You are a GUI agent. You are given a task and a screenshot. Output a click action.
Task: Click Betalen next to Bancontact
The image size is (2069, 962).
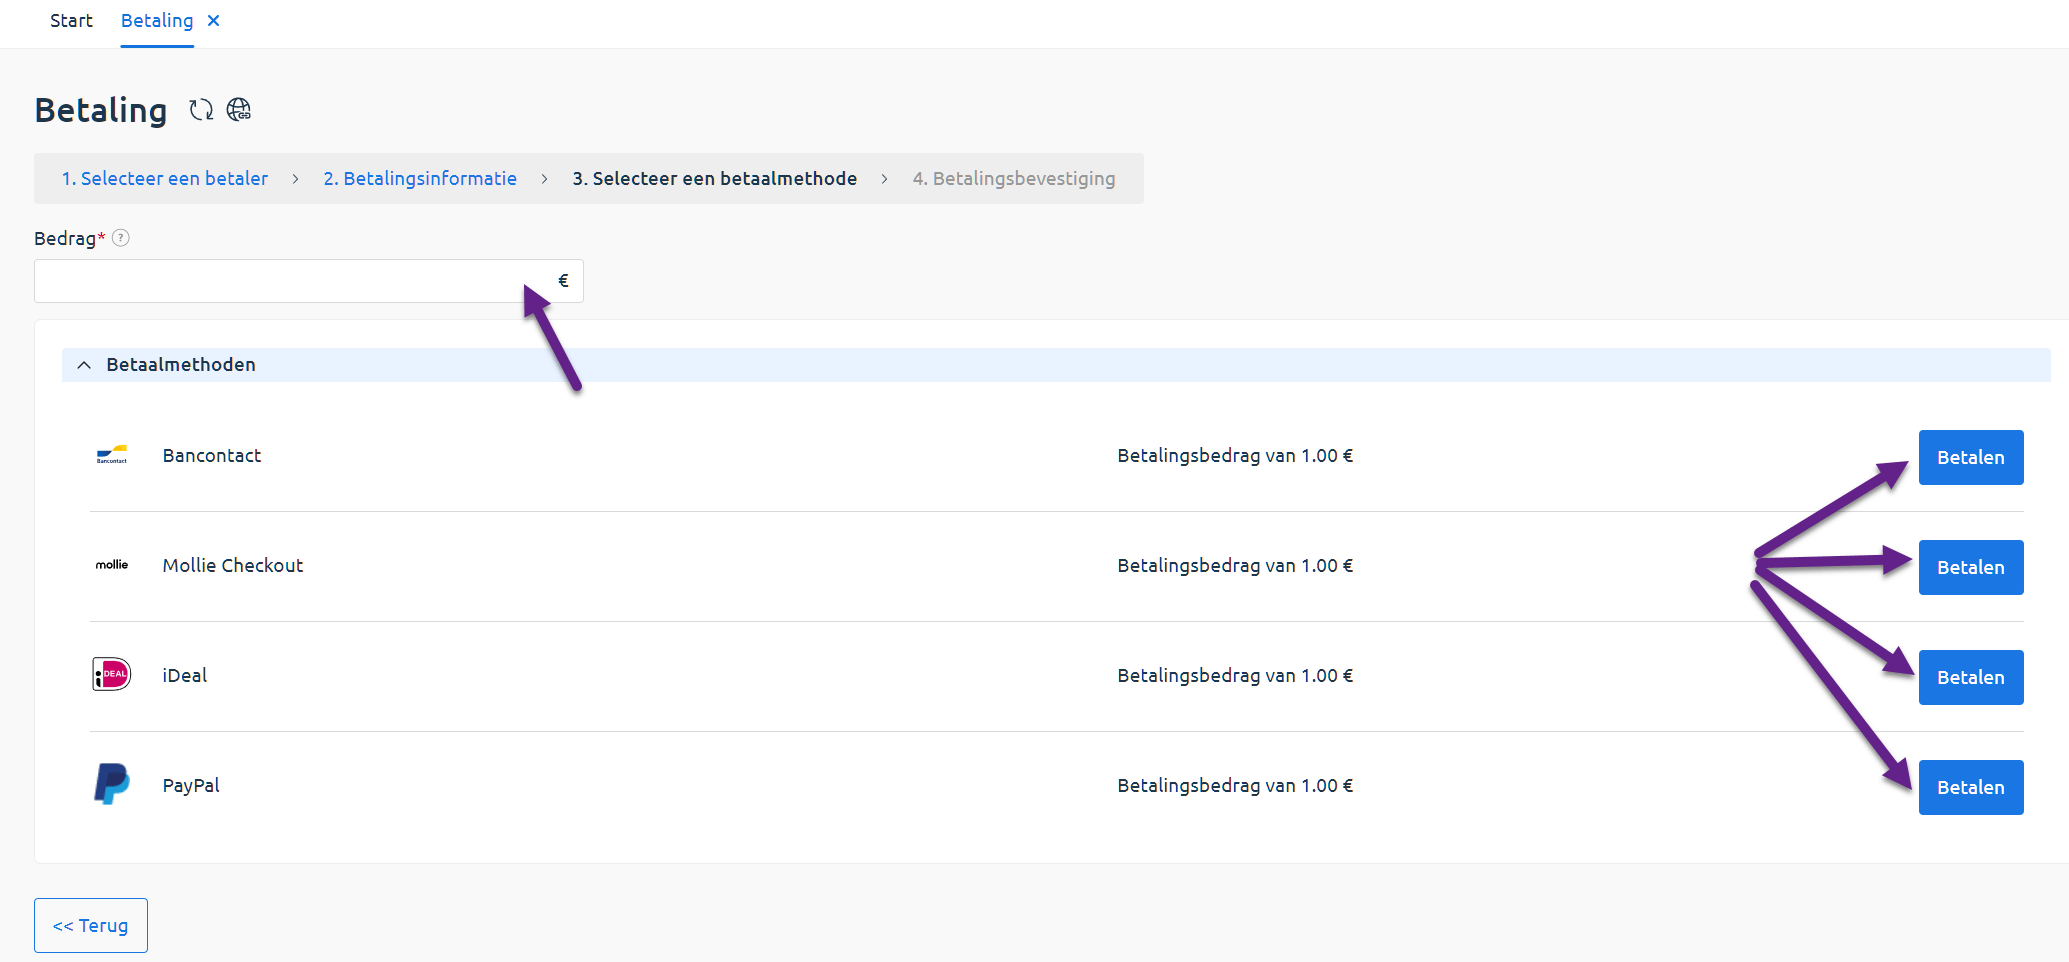(x=1970, y=457)
